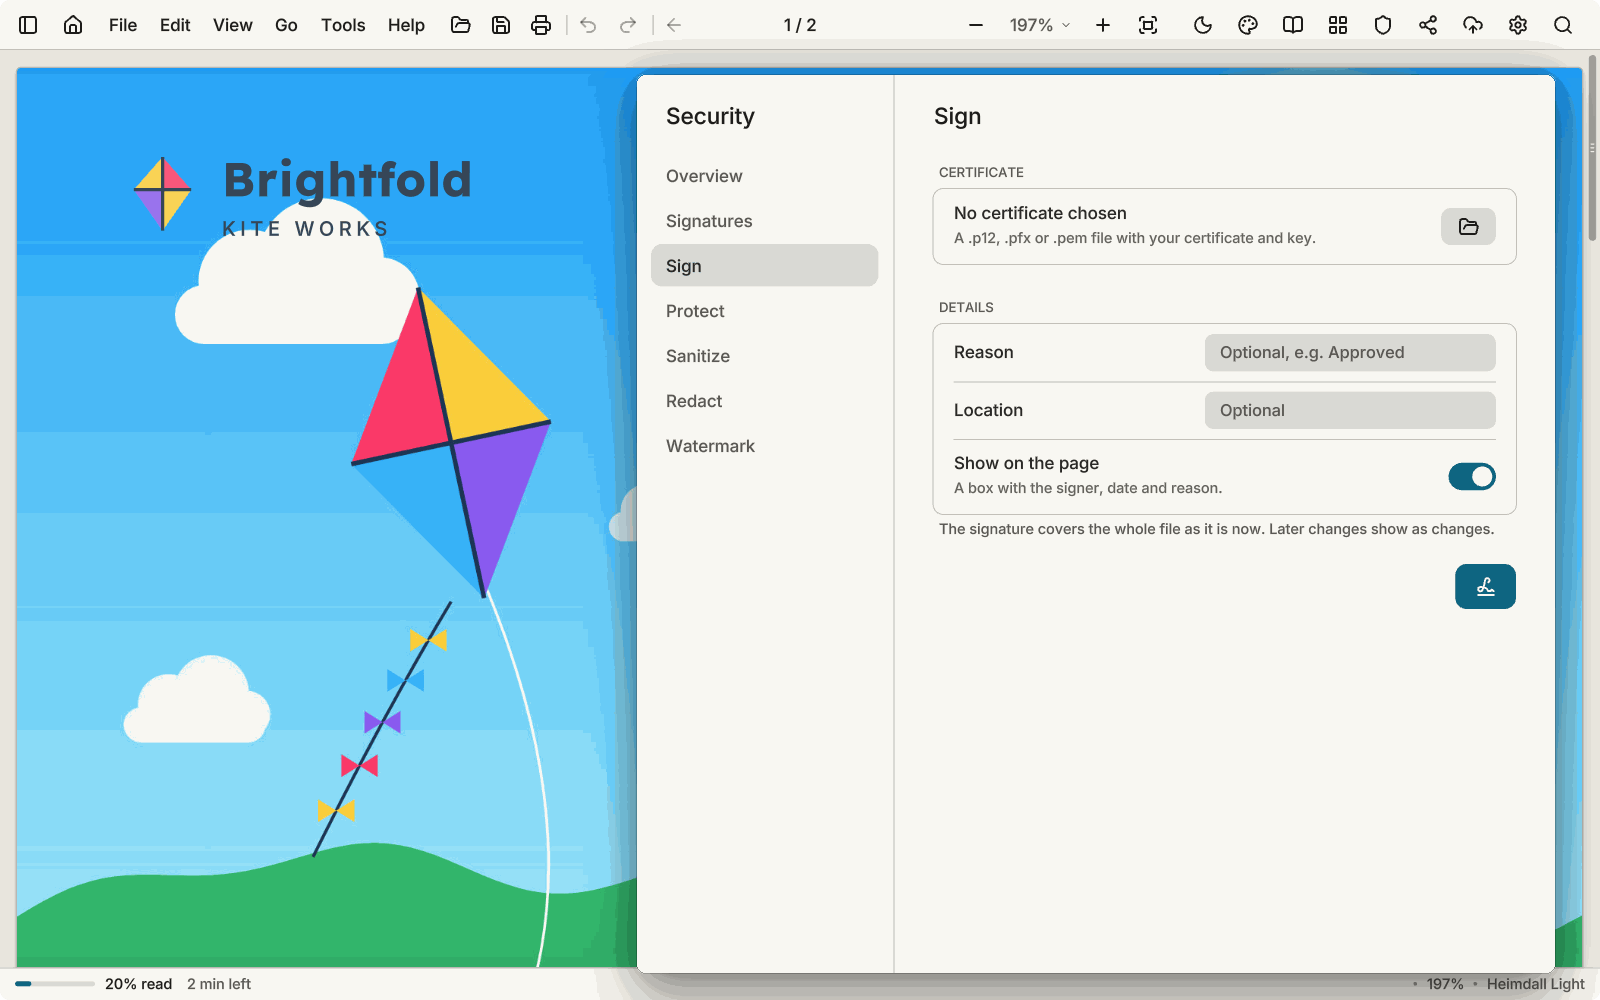Save the document with the save icon
The image size is (1600, 1000).
(x=501, y=25)
